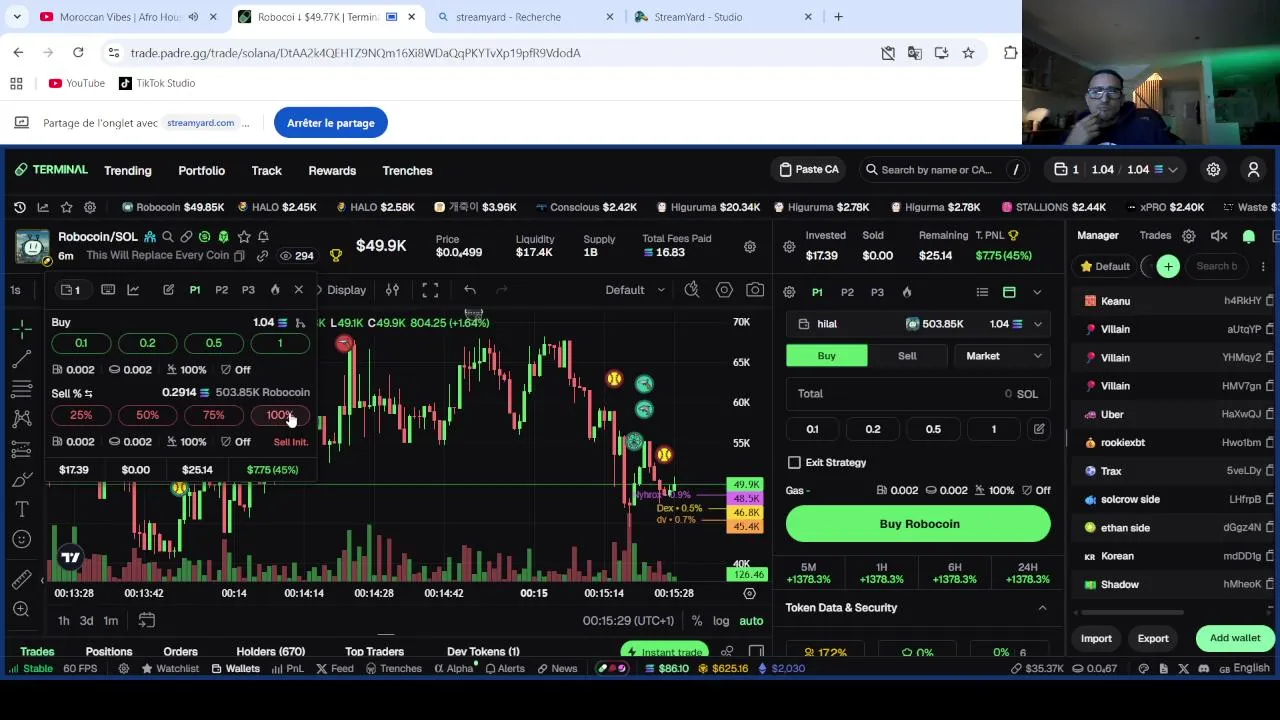Viewport: 1280px width, 720px height.
Task: Add a new wallet group with plus
Action: 1168,266
